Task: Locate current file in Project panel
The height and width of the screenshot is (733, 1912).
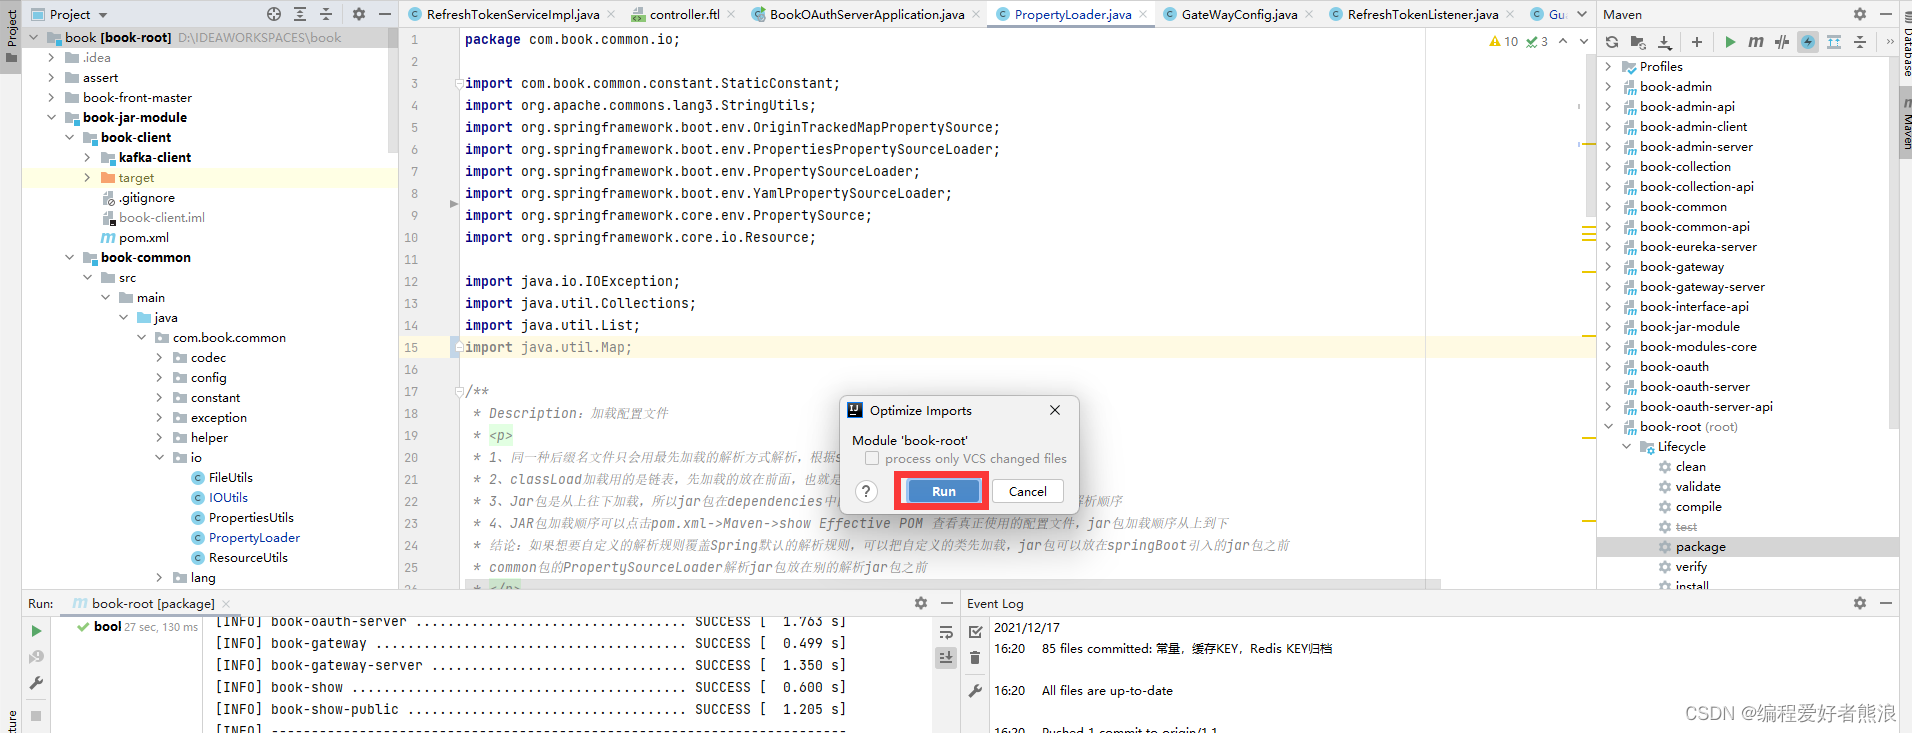Action: click(x=274, y=14)
